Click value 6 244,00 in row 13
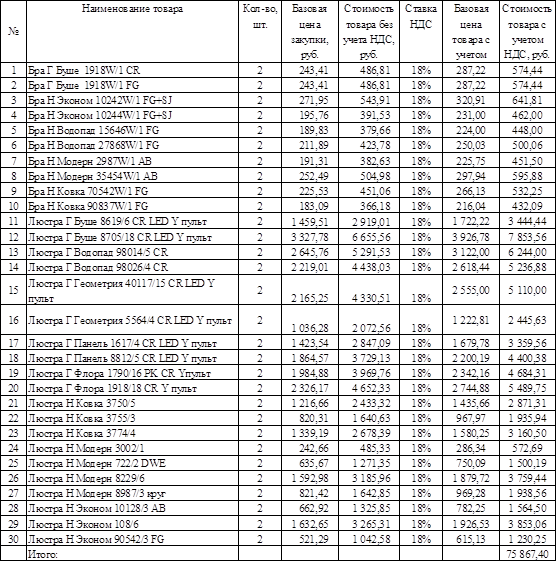The image size is (557, 562). 528,252
